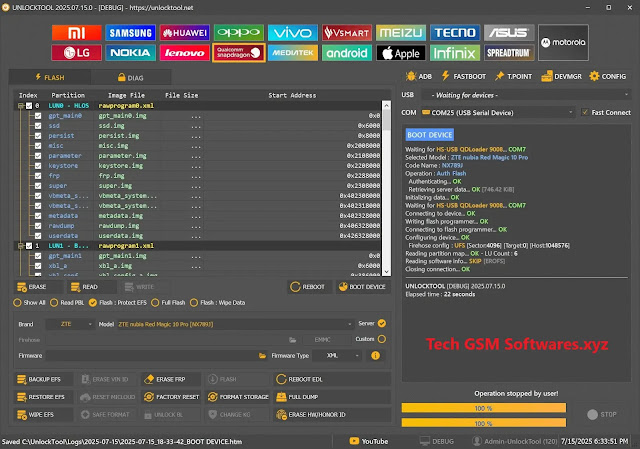Open the Fastboot lightning tool

click(464, 76)
